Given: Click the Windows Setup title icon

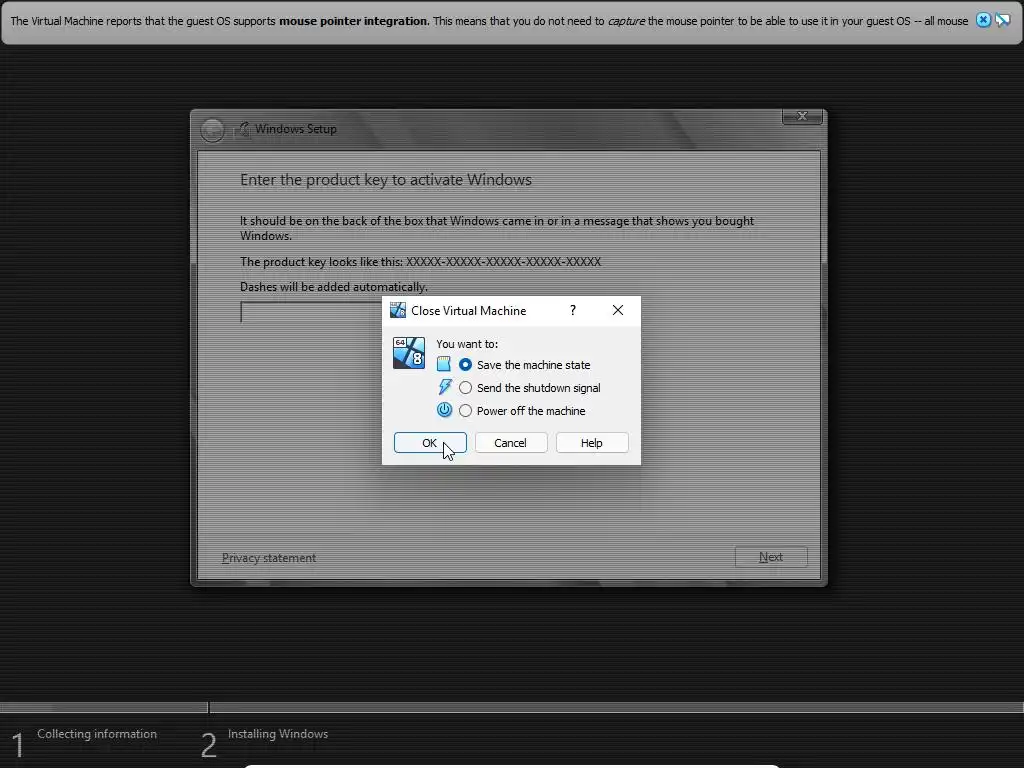Looking at the screenshot, I should point(243,129).
